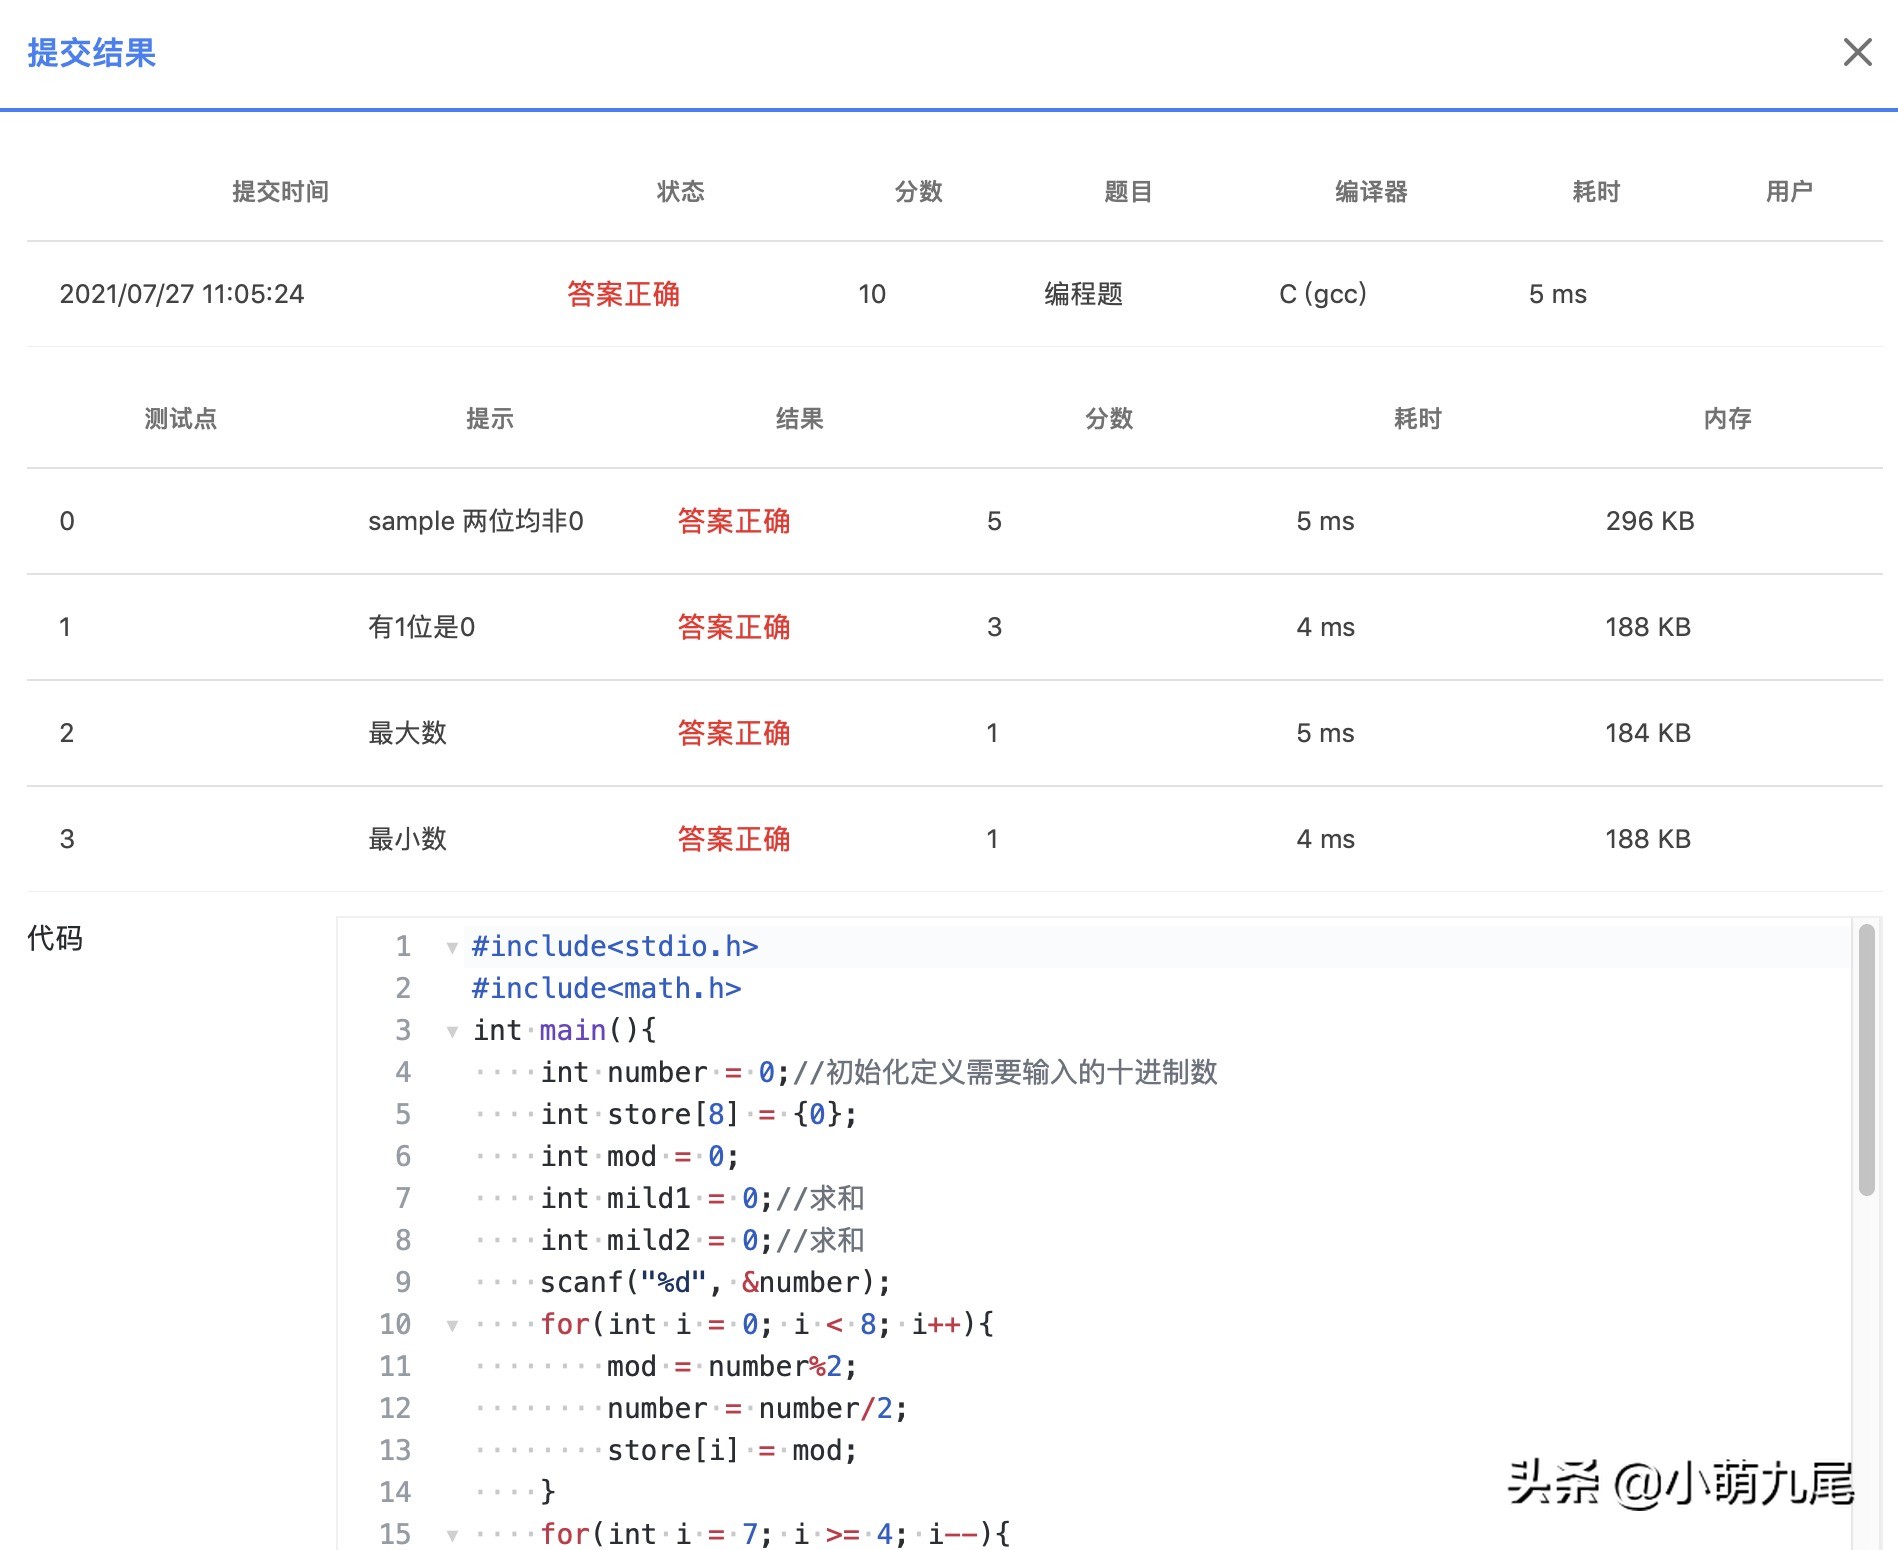Click 答案正确 result in the 最小数 row
This screenshot has height=1550, width=1898.
[x=734, y=839]
